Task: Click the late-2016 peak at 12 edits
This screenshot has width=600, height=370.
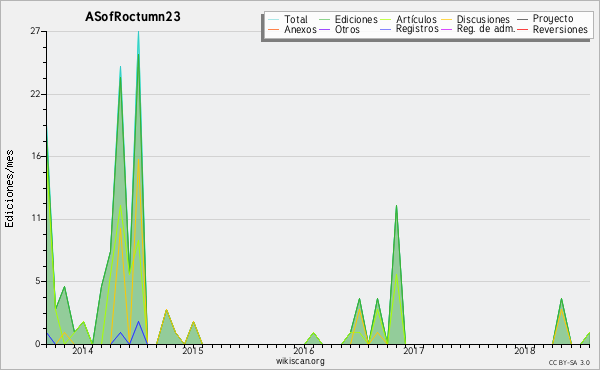Action: 396,207
